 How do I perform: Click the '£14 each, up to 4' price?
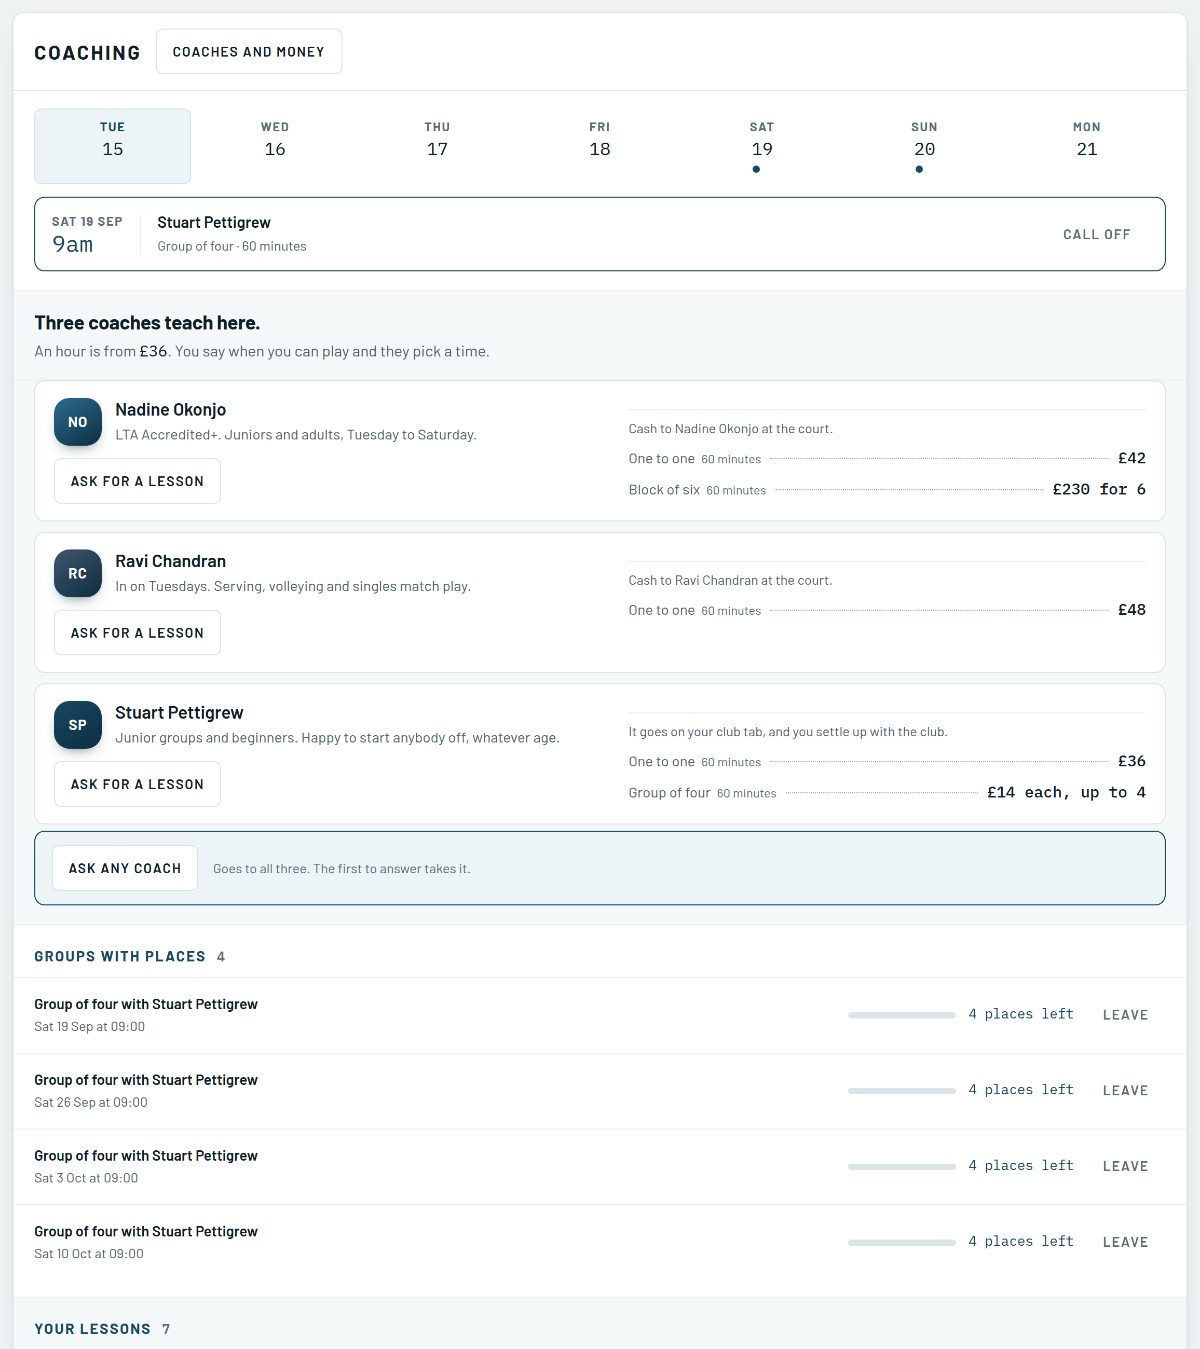coord(1066,792)
